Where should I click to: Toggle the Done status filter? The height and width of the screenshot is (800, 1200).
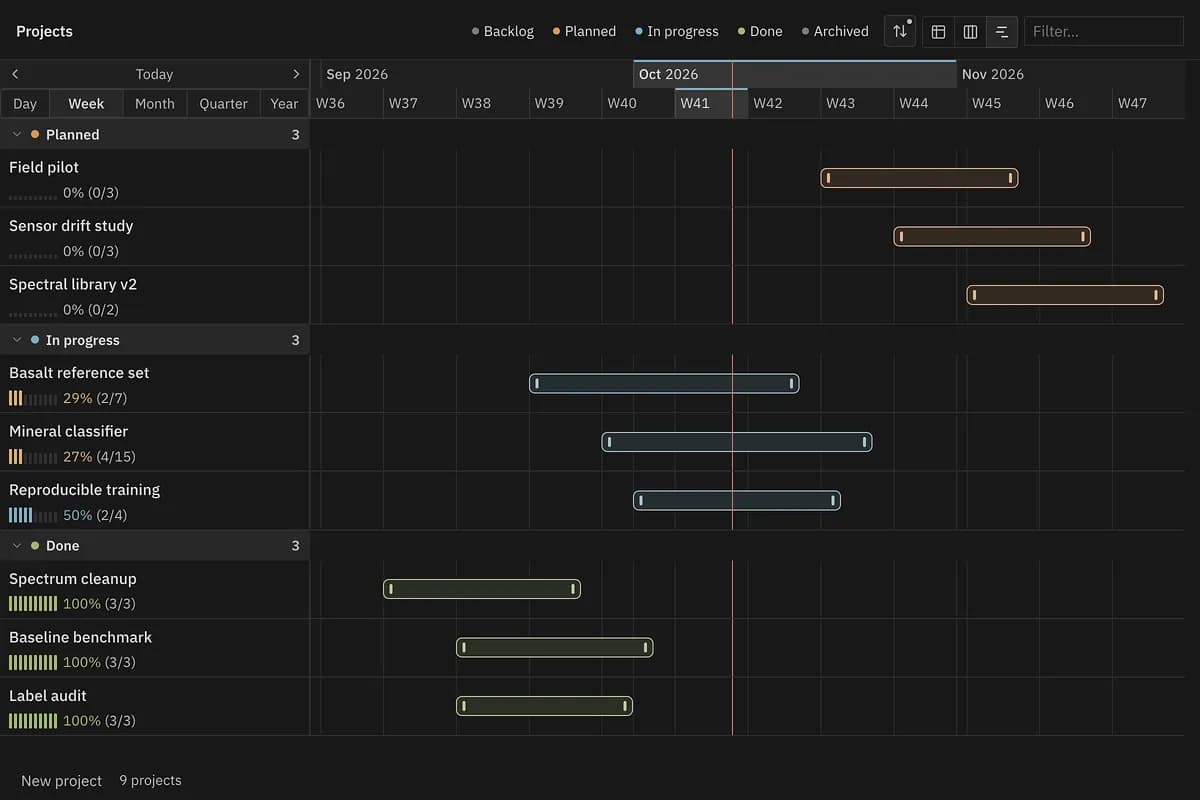point(760,31)
